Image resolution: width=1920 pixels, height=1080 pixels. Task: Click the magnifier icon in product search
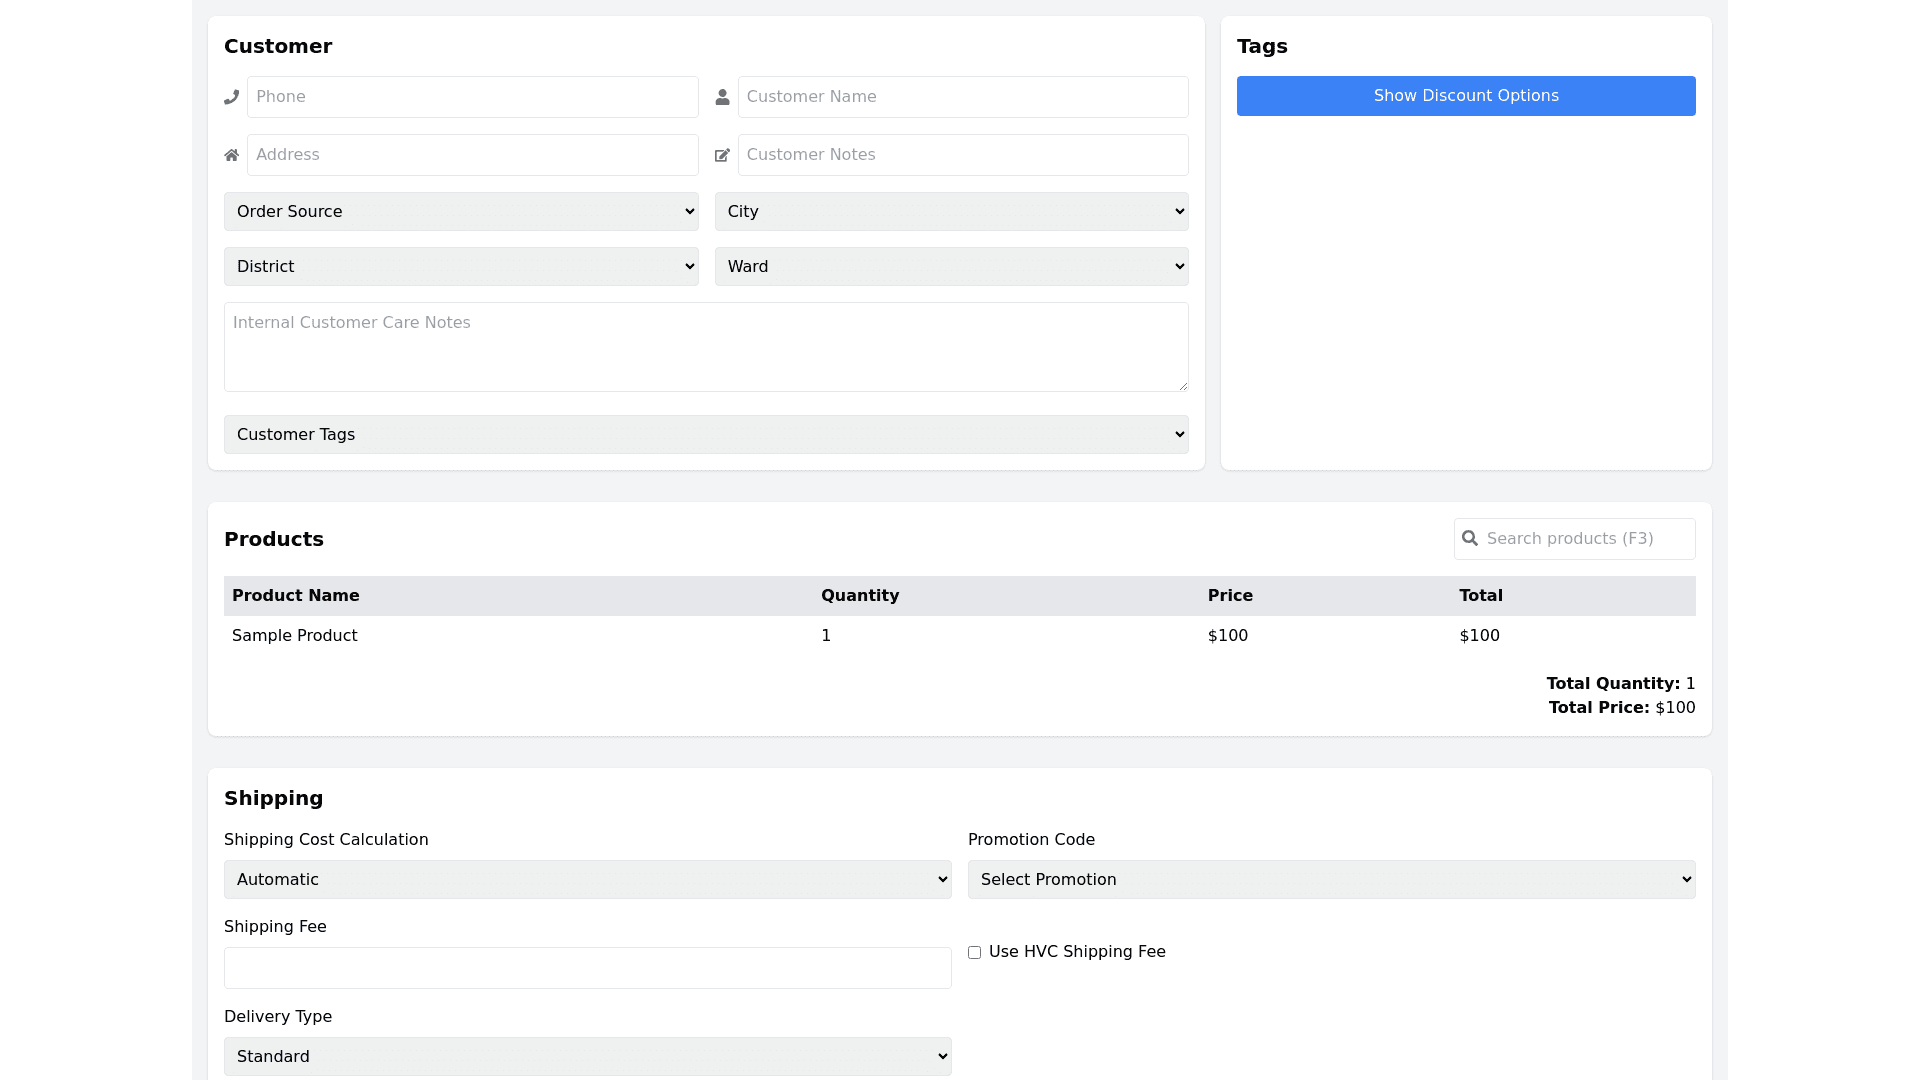click(x=1470, y=538)
